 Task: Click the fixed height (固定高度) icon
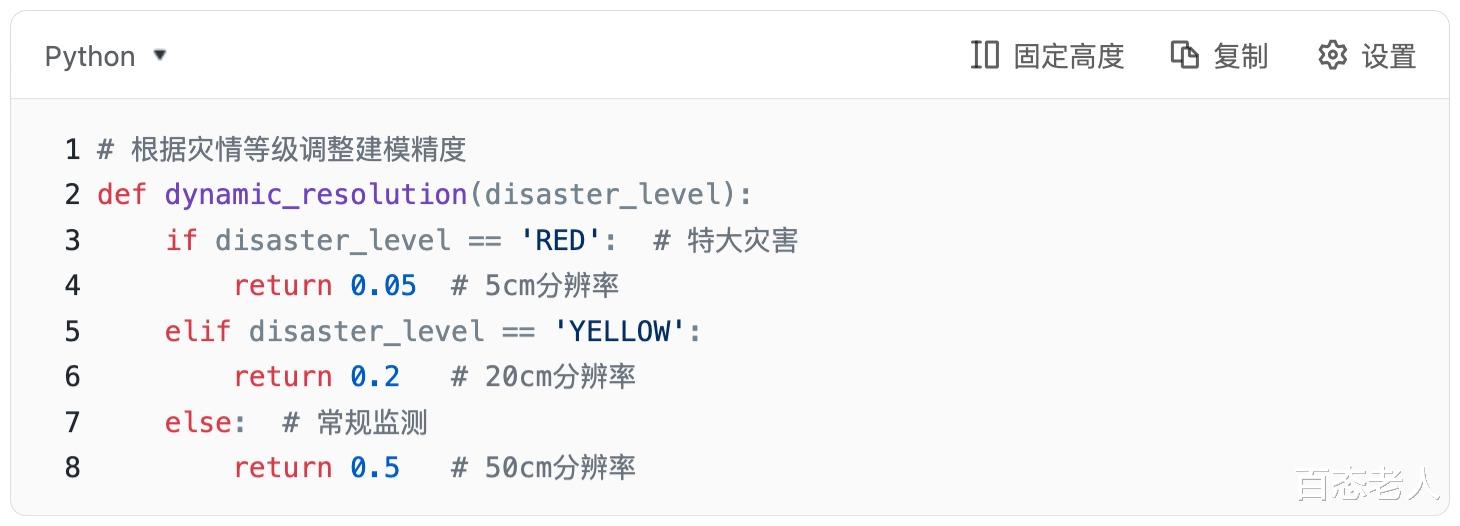tap(985, 55)
